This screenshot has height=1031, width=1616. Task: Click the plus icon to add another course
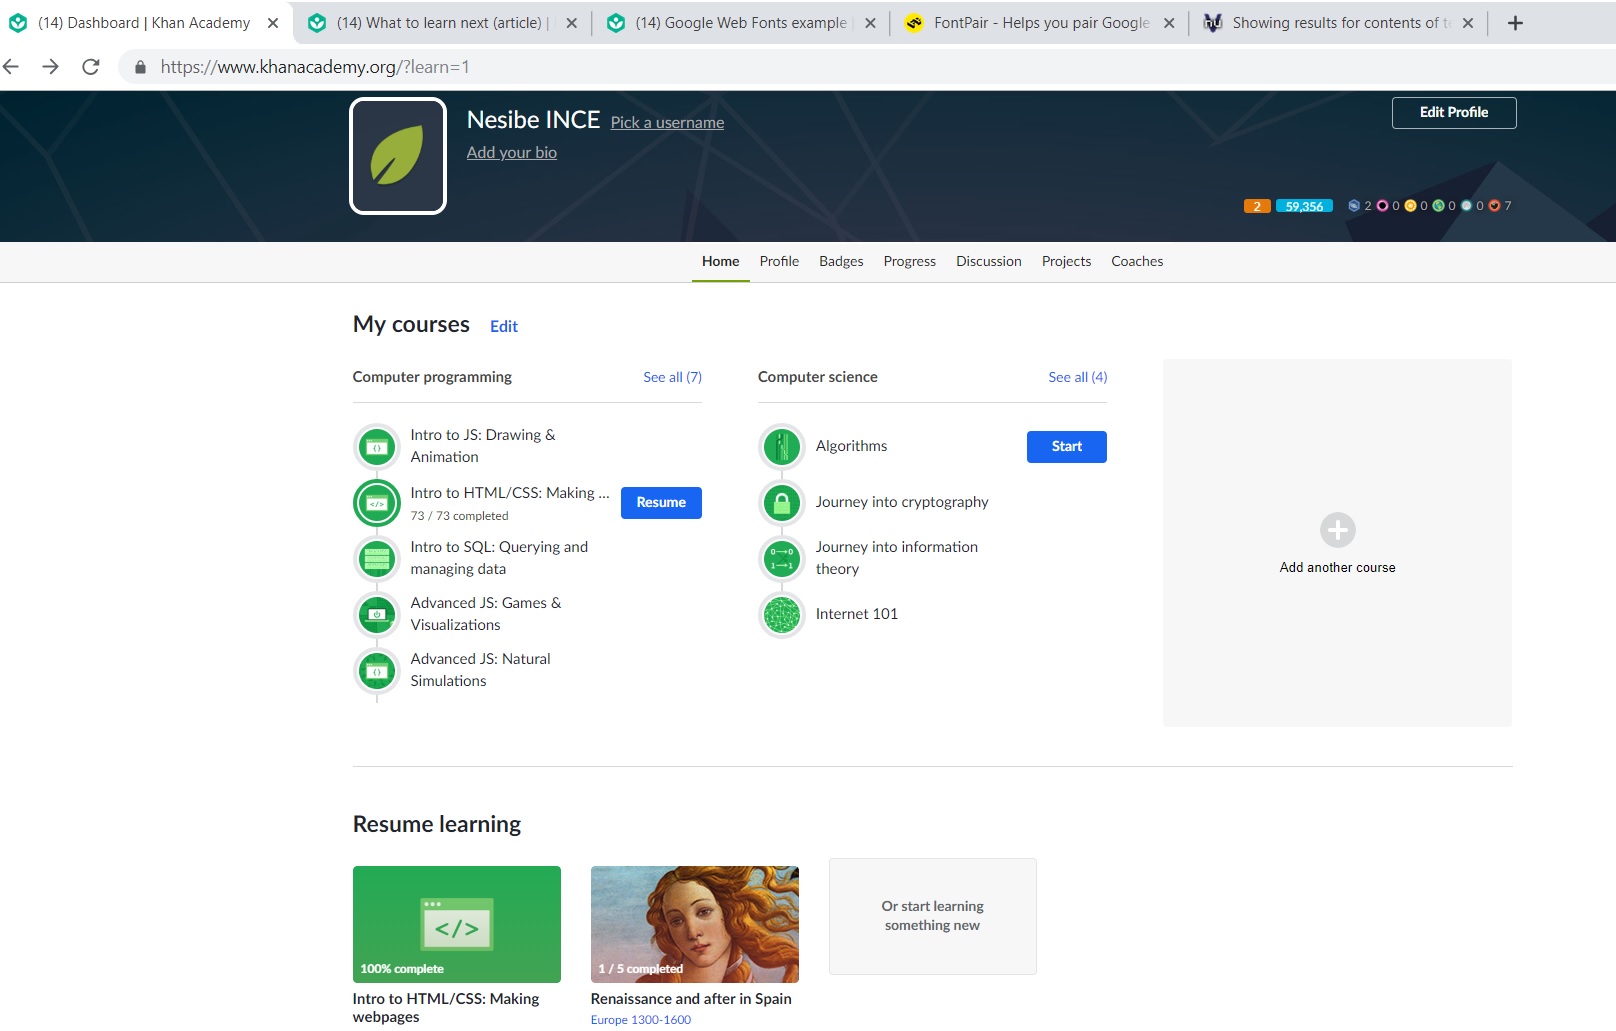(x=1337, y=530)
